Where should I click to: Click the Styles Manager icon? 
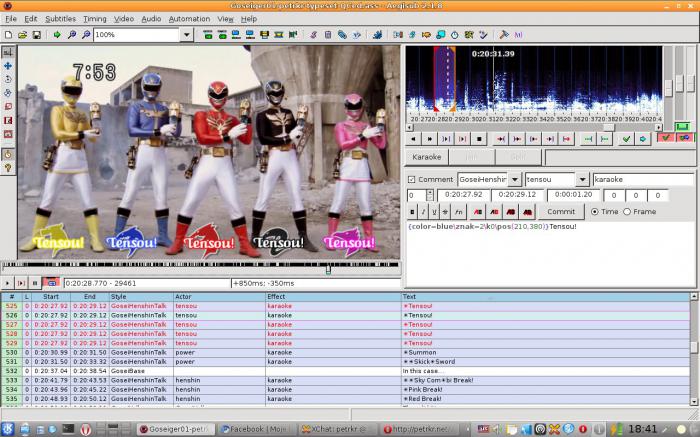pos(313,34)
